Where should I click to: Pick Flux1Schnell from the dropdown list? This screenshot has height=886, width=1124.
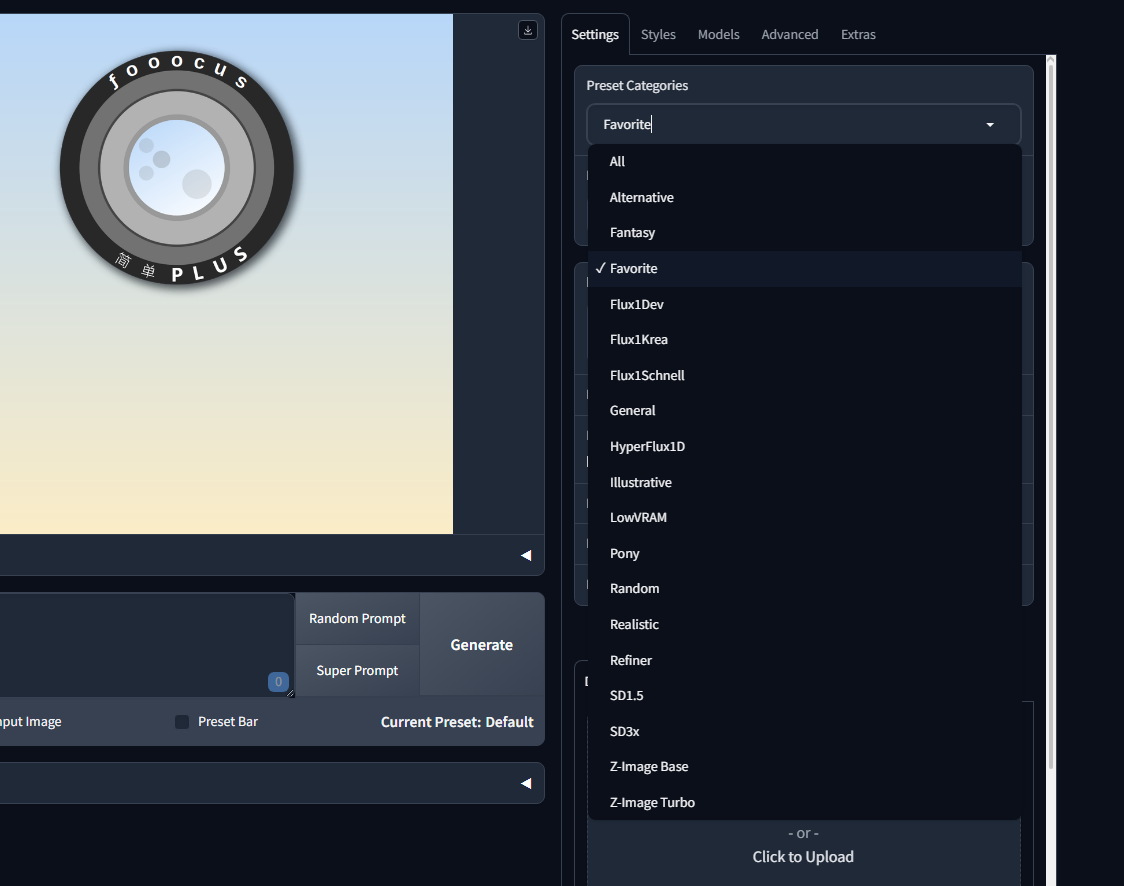click(x=804, y=376)
